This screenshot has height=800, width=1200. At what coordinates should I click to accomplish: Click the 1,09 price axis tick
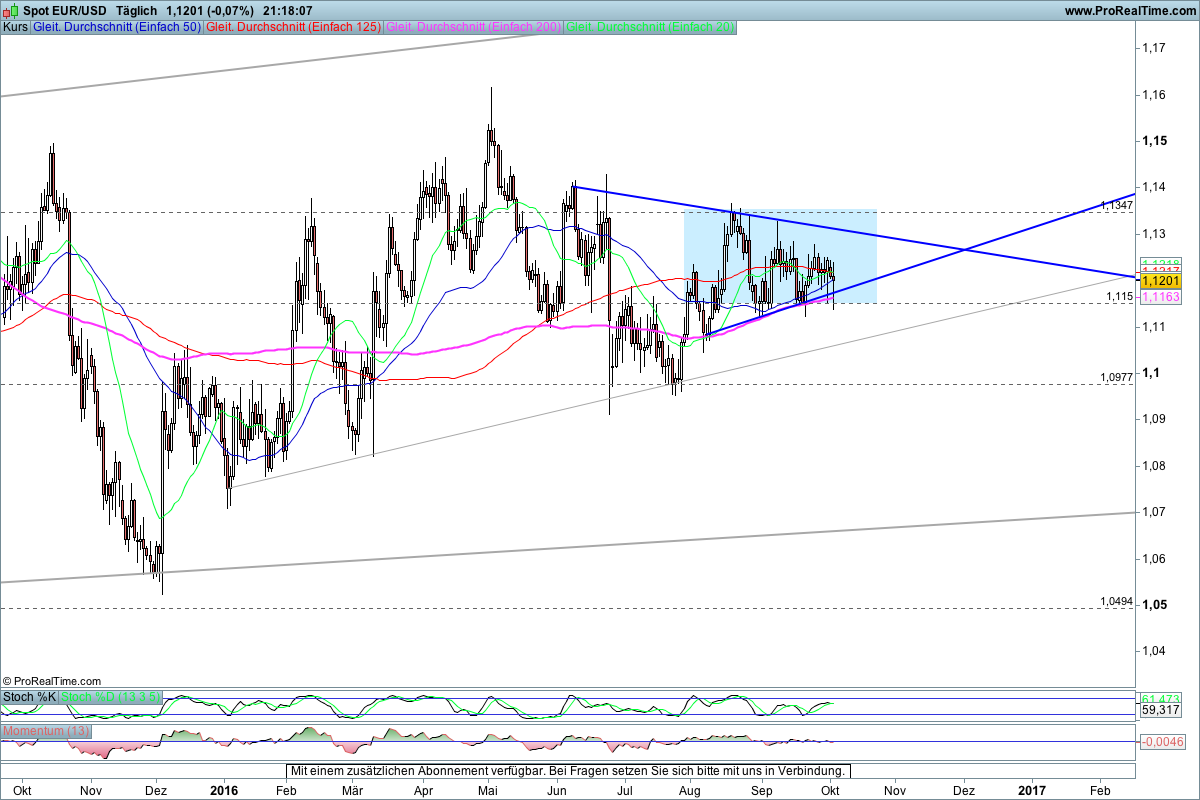point(1155,419)
